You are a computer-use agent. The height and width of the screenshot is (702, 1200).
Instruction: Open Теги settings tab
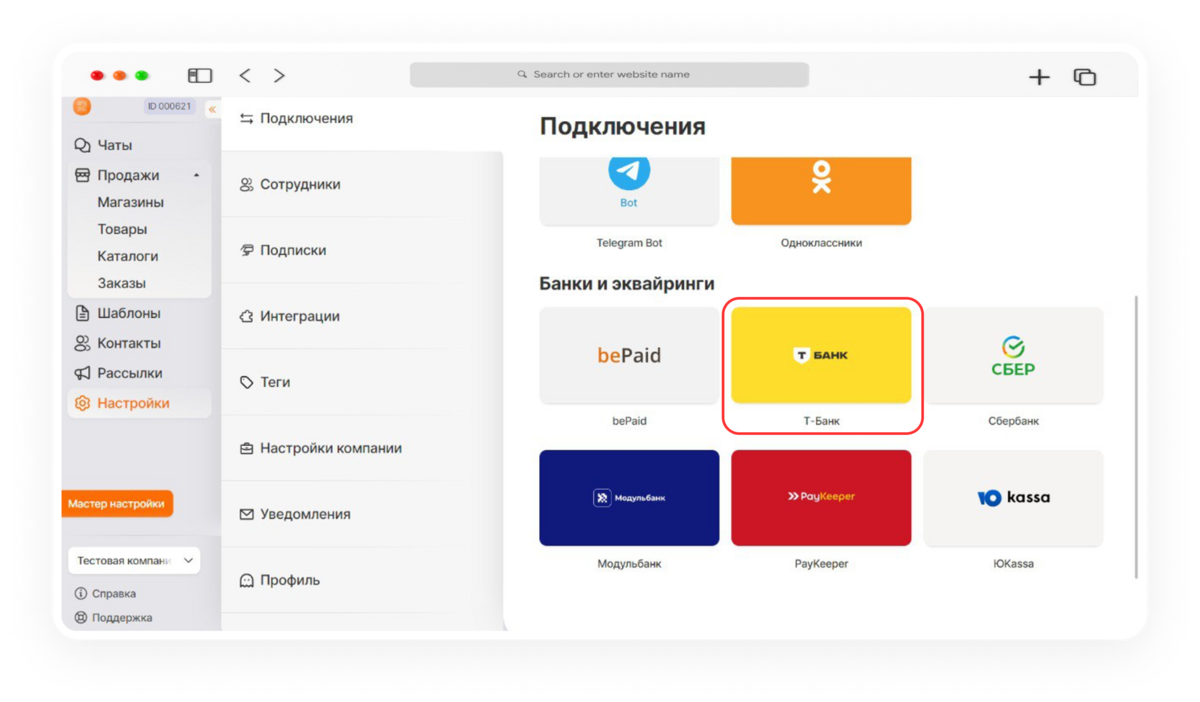(x=362, y=382)
